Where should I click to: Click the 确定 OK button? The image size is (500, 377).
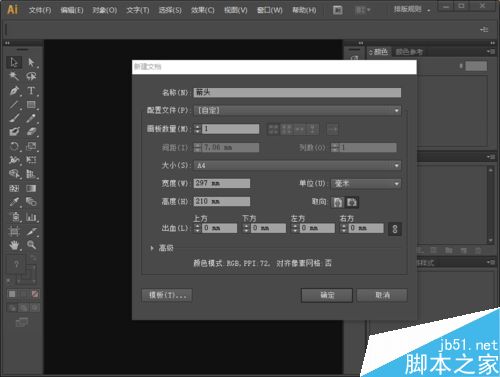click(327, 295)
